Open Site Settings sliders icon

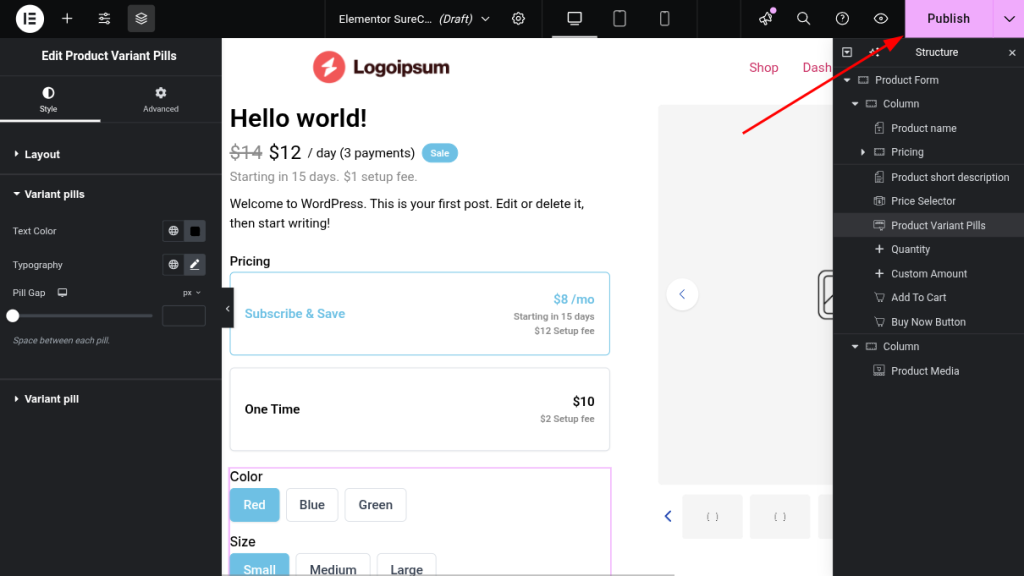(x=104, y=18)
